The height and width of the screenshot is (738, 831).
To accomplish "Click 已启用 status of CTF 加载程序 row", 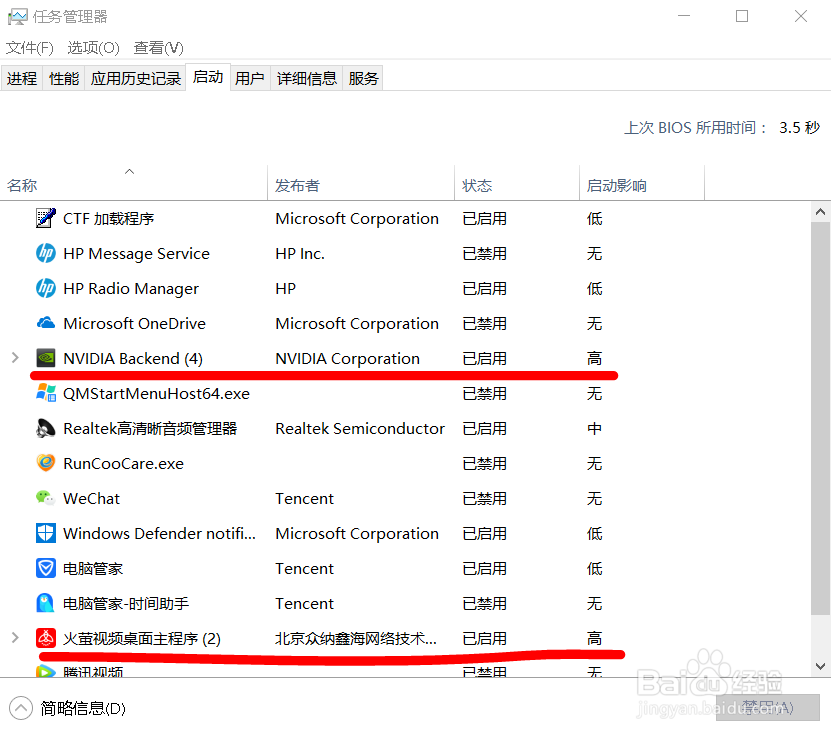I will [484, 218].
